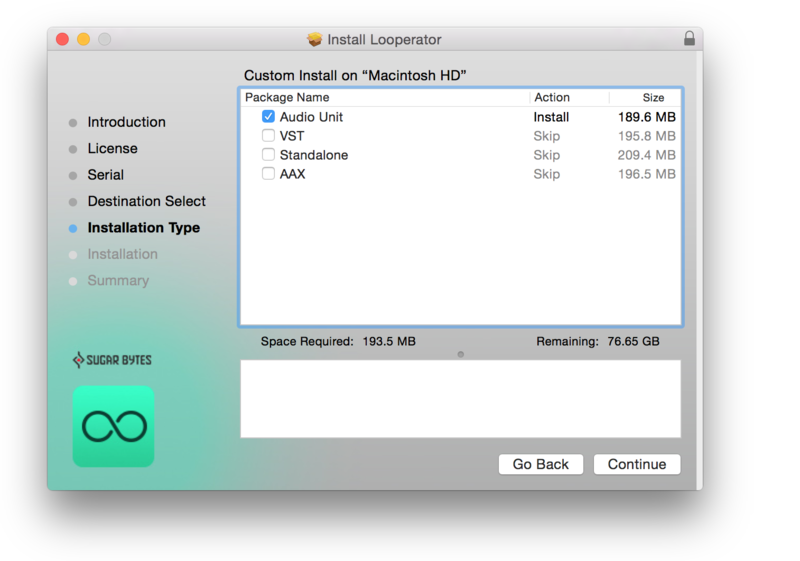Screen dimensions: 800x561
Task: Open the Serial step in sidebar
Action: (x=105, y=175)
